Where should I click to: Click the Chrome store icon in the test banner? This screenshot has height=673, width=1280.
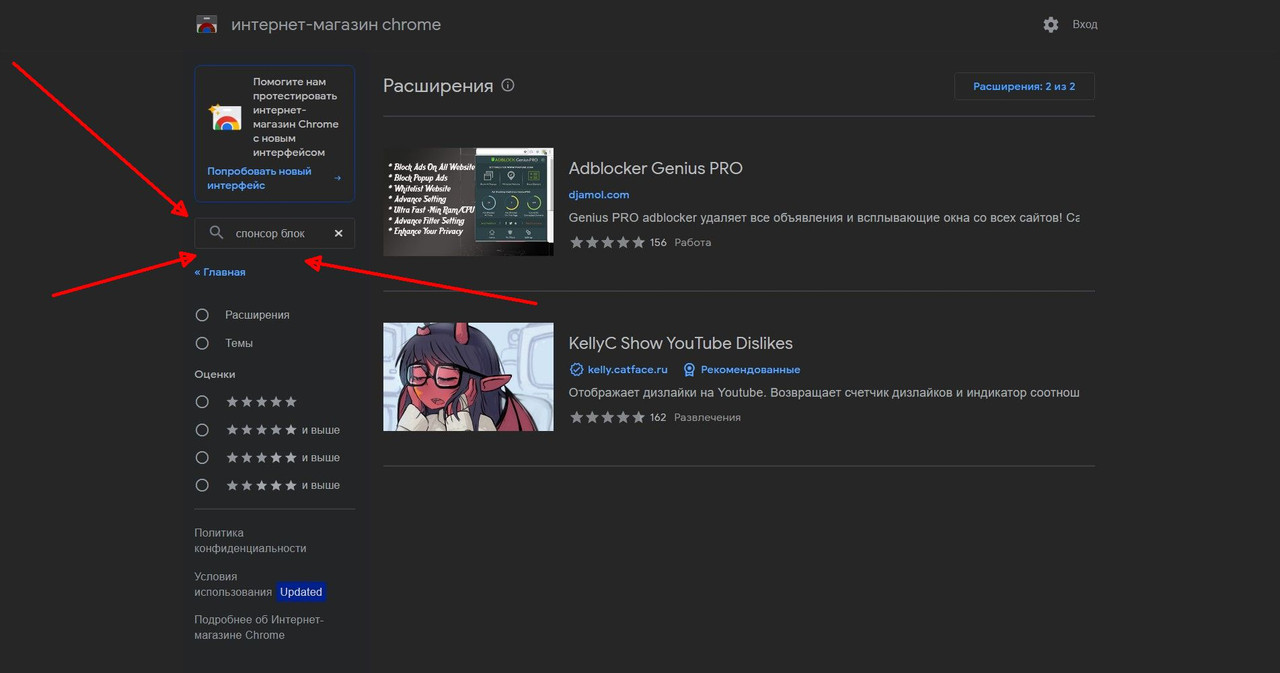point(225,118)
